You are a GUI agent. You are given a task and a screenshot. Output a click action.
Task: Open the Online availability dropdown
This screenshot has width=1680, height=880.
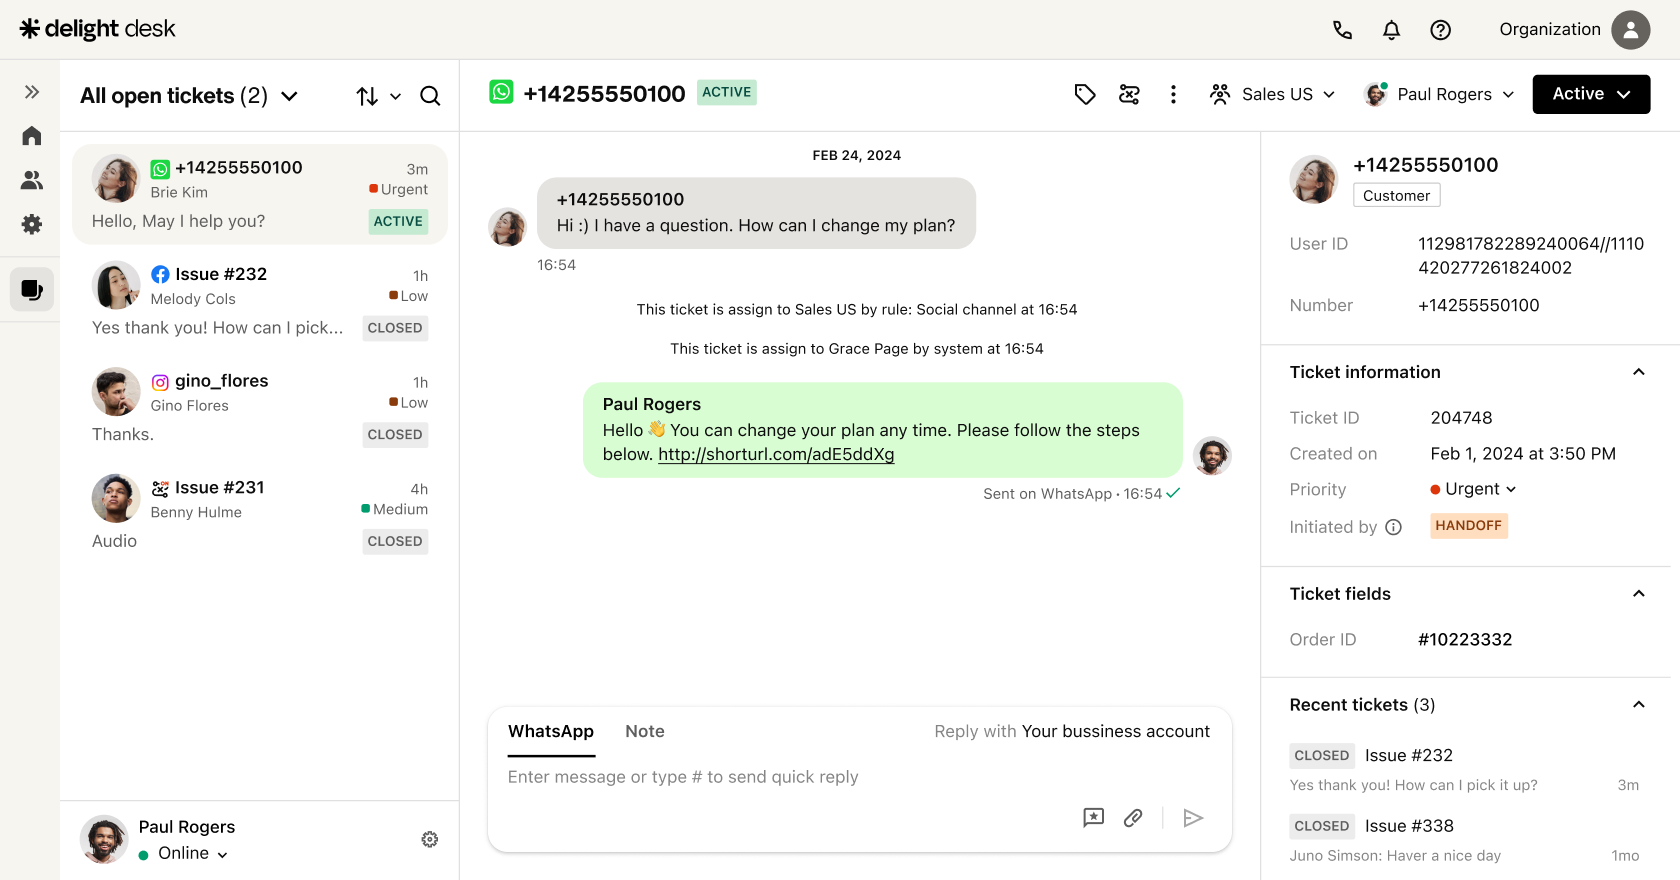point(184,853)
